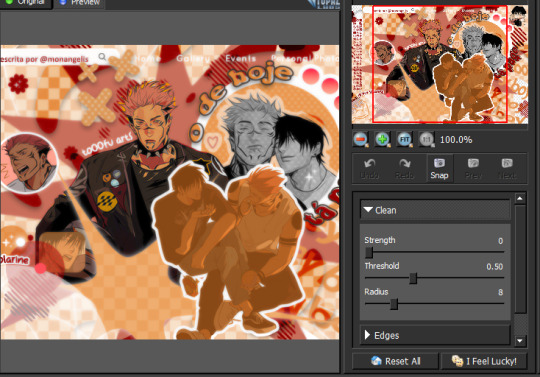Click the navigator thumbnail preview
Viewport: 540px width, 377px height.
(439, 64)
